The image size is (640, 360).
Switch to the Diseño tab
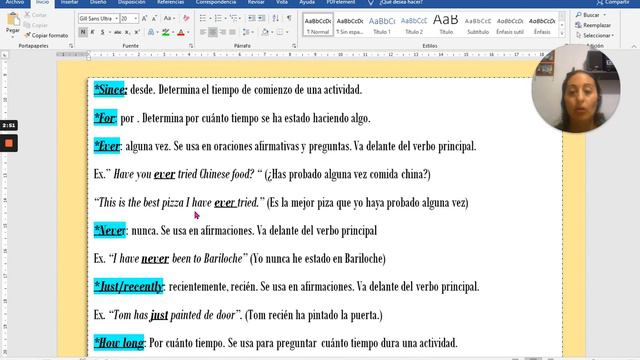(98, 2)
